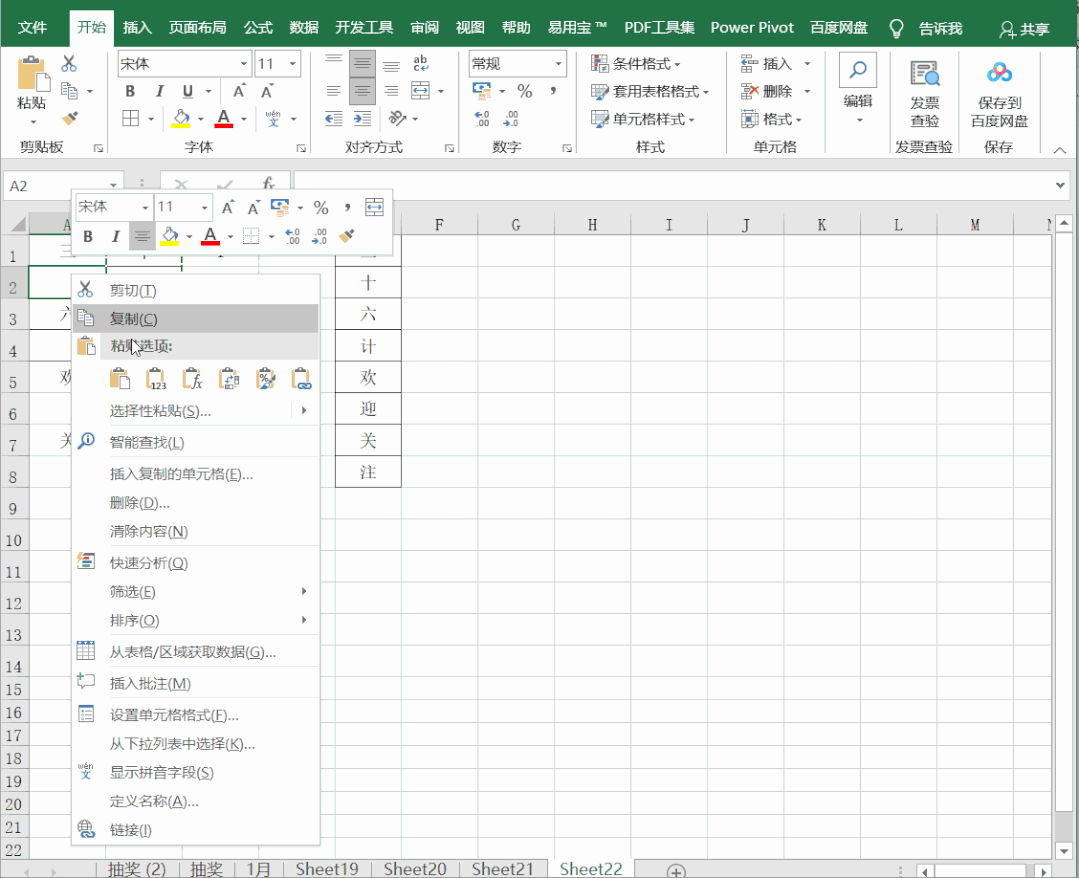Choose Copy (复制) from context menu
Image resolution: width=1079 pixels, height=878 pixels.
(196, 319)
